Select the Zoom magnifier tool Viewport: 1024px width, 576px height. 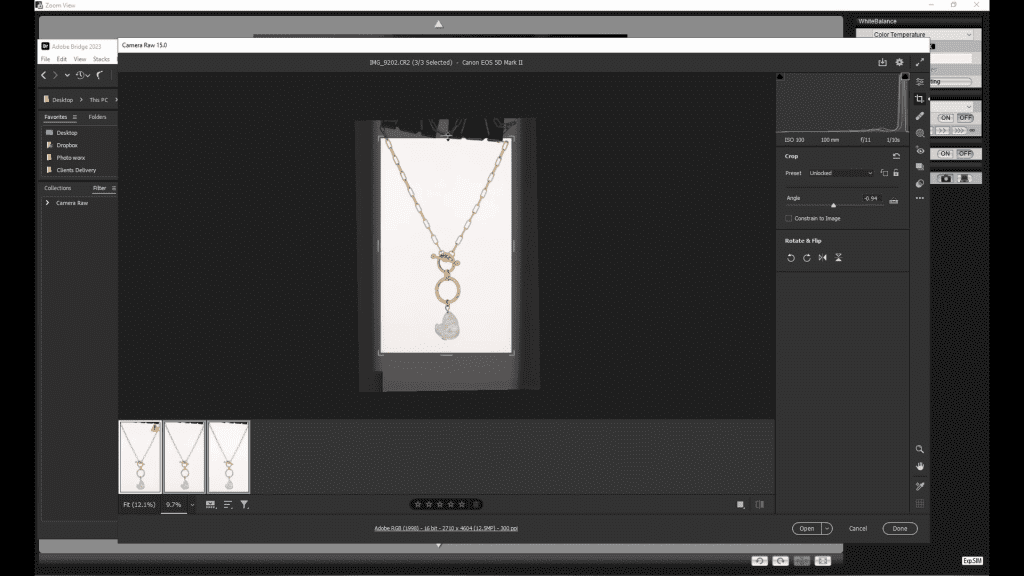[x=920, y=449]
